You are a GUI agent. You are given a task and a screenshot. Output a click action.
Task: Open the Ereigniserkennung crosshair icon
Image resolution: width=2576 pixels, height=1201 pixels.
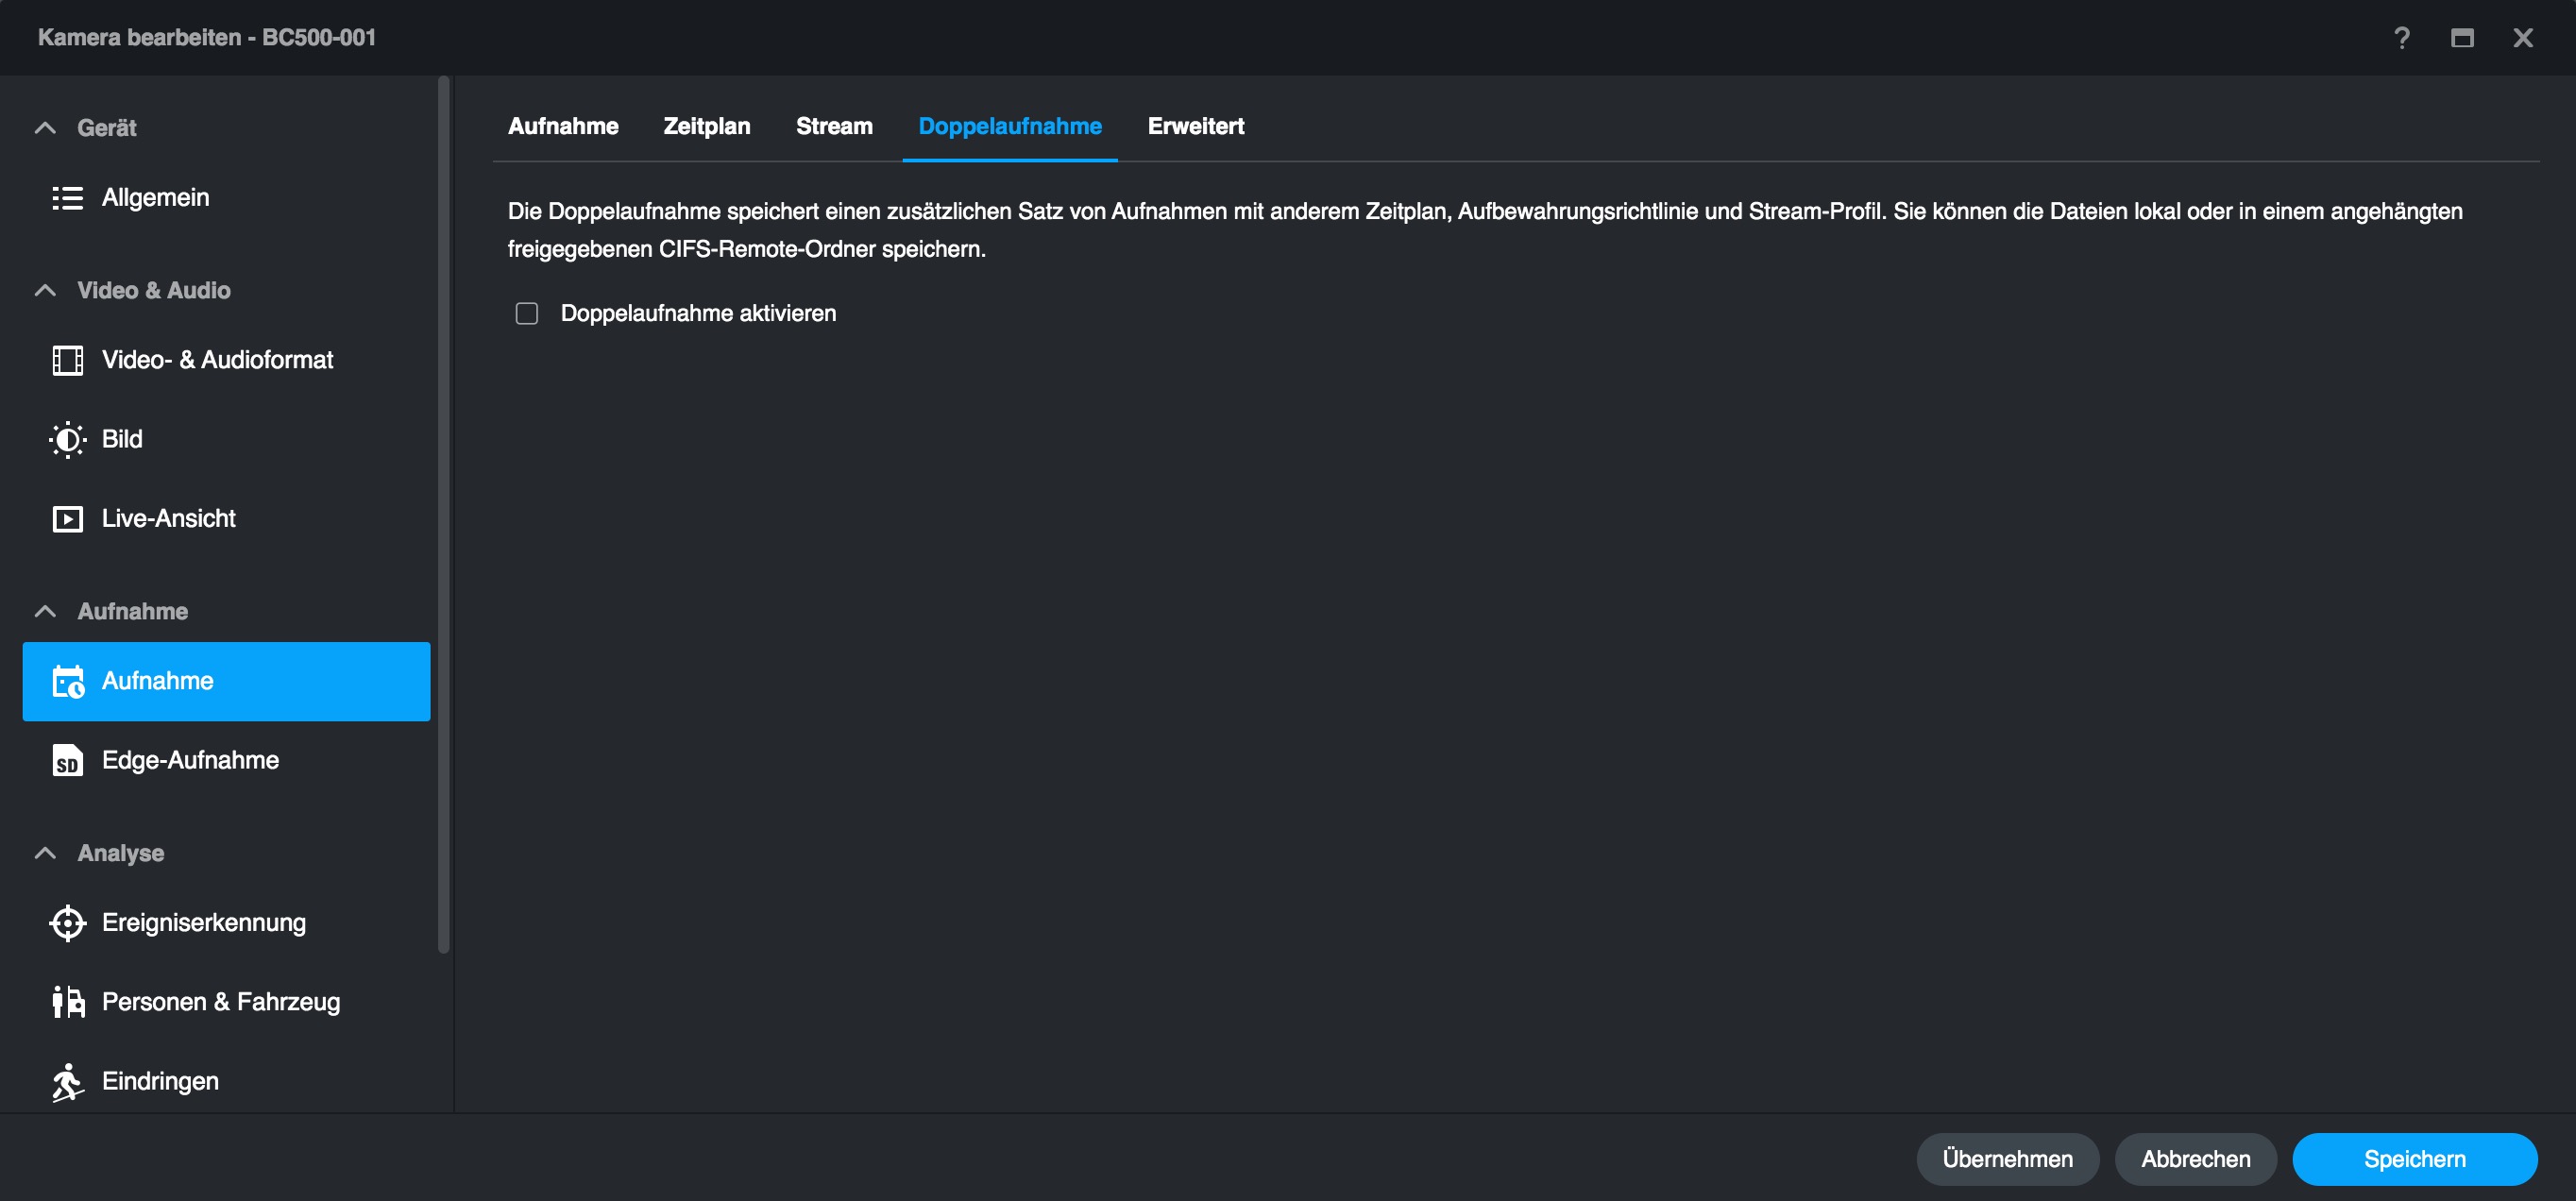67,923
